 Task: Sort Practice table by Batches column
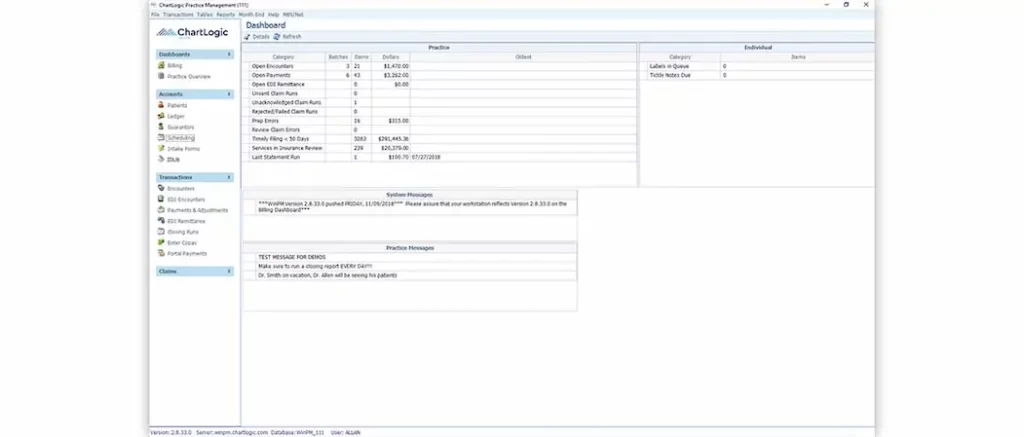(338, 57)
